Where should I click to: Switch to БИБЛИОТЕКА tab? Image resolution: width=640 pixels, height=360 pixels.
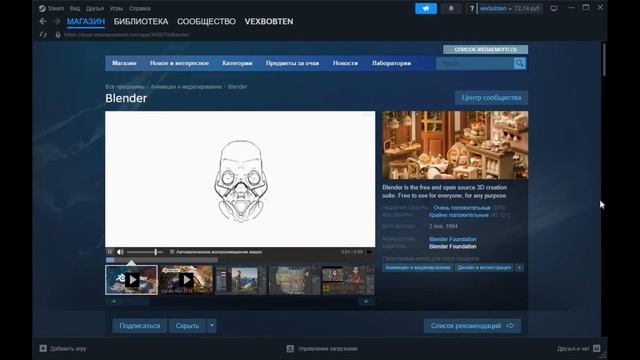point(141,21)
